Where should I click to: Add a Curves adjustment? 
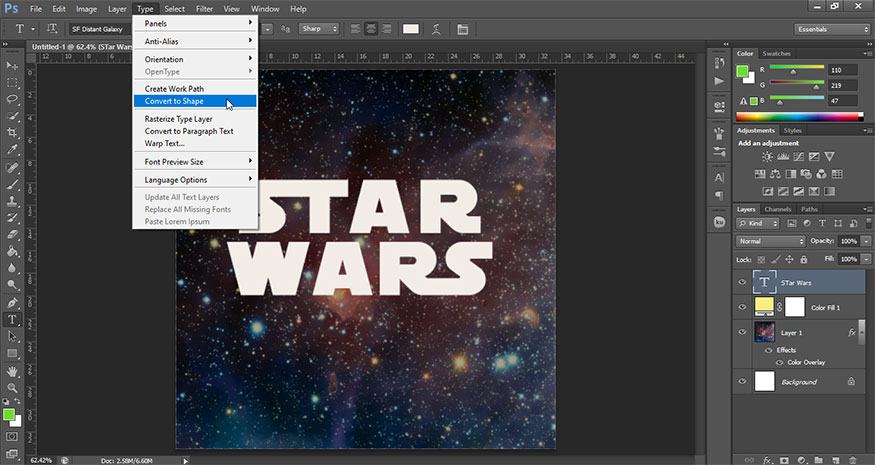coord(799,157)
